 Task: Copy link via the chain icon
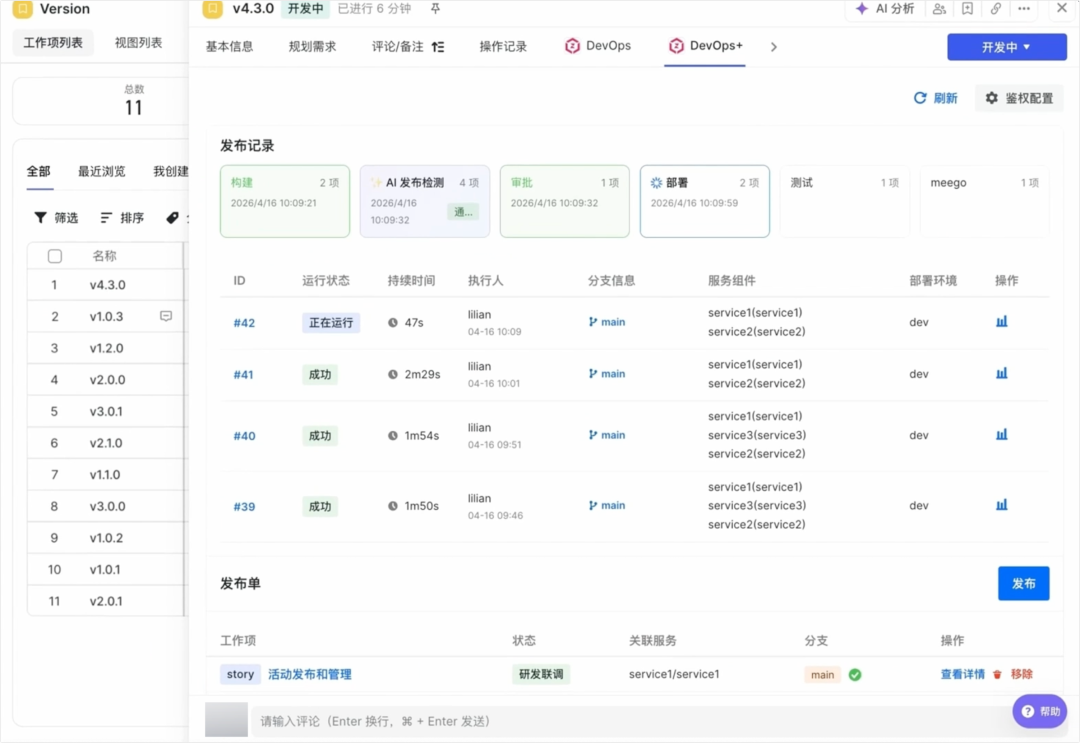tap(995, 9)
